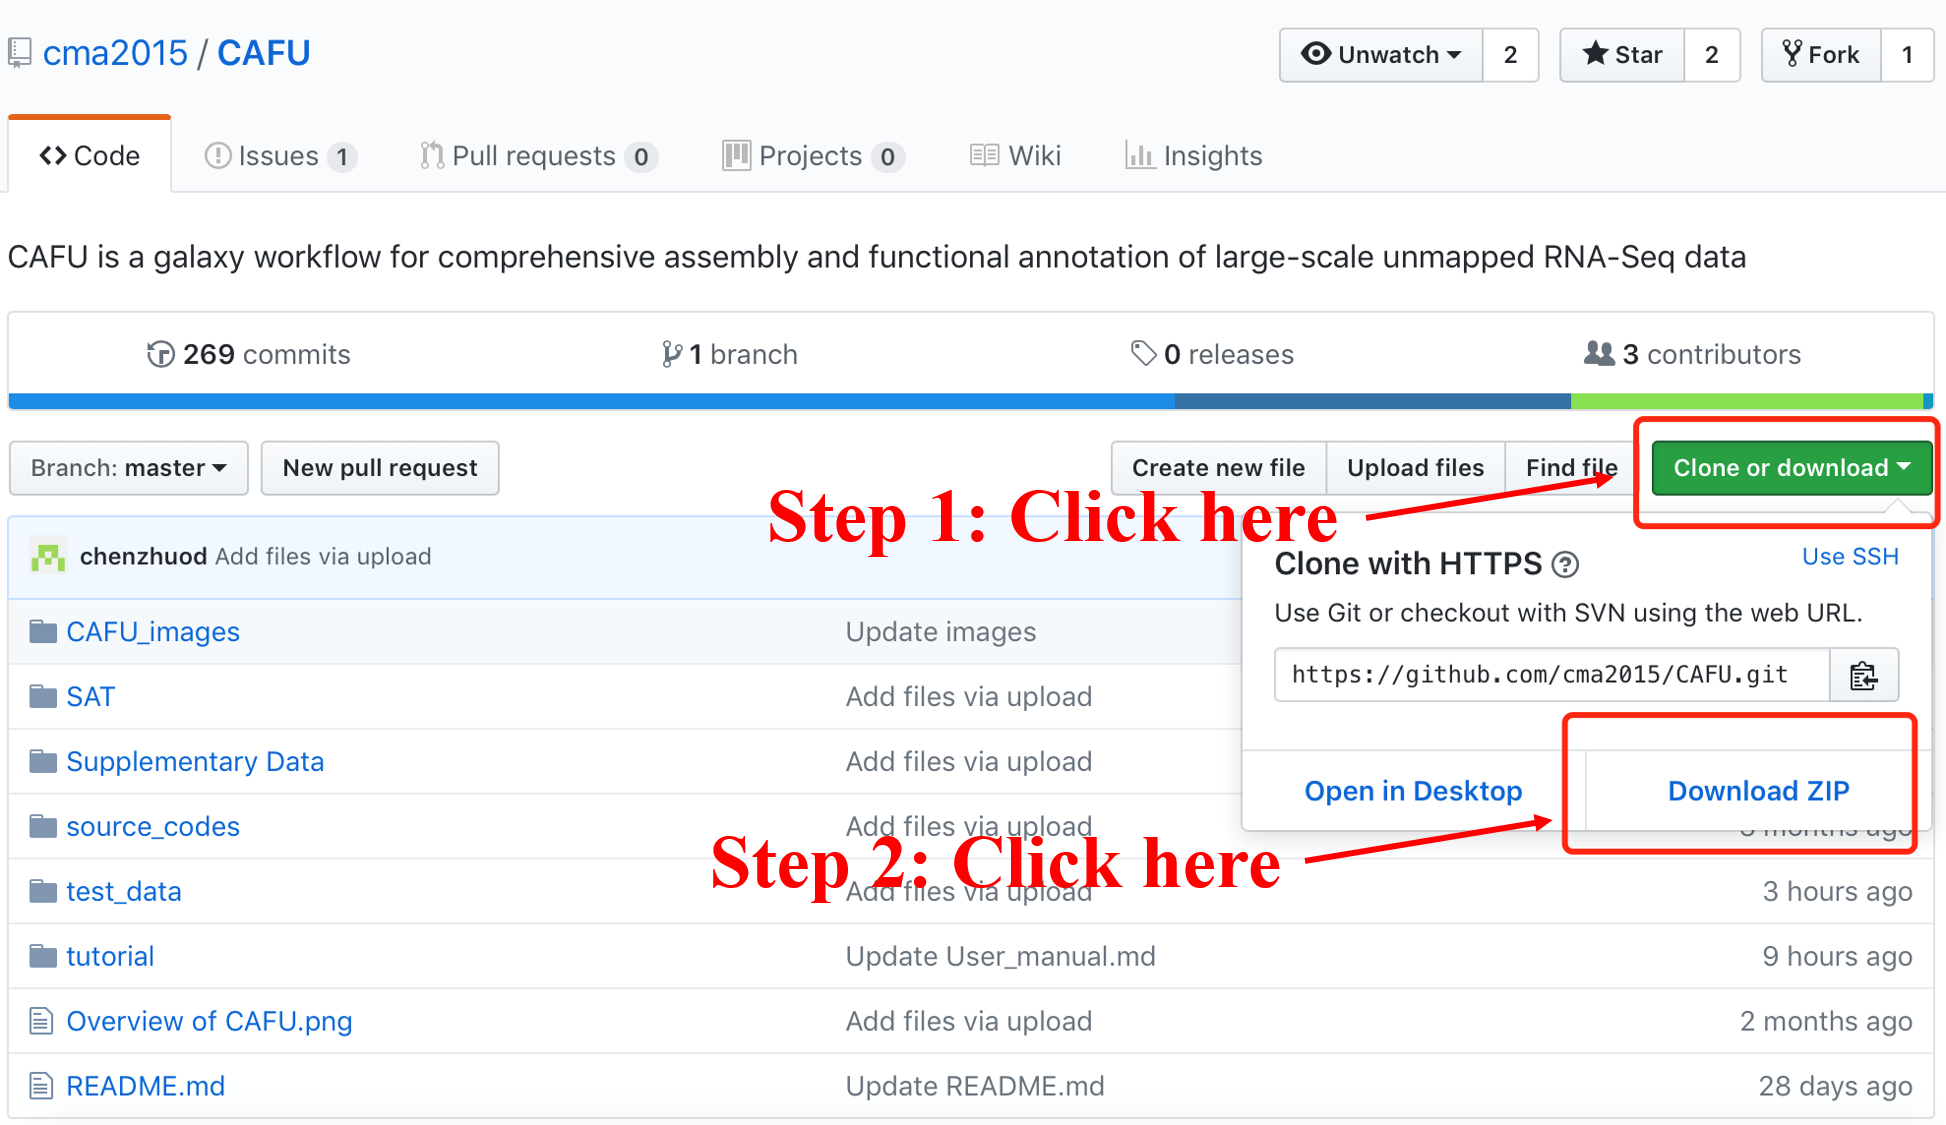The image size is (1946, 1125).
Task: Open the source_codes folder
Action: (153, 827)
